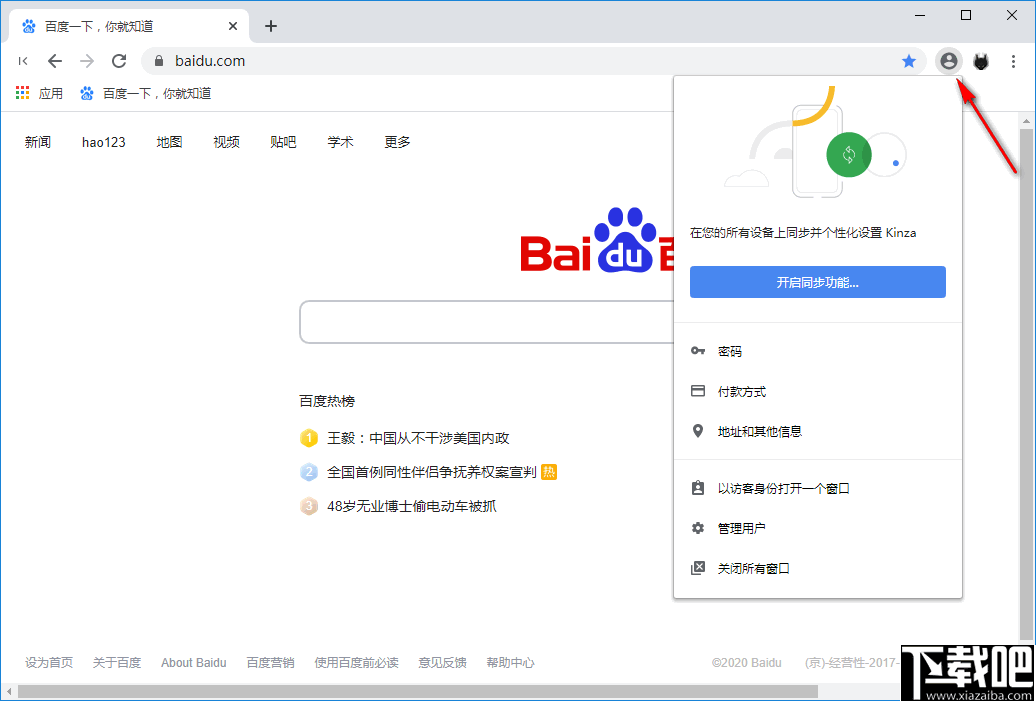Click the vertical scrollbar up arrow
The height and width of the screenshot is (701, 1036).
pos(1026,121)
